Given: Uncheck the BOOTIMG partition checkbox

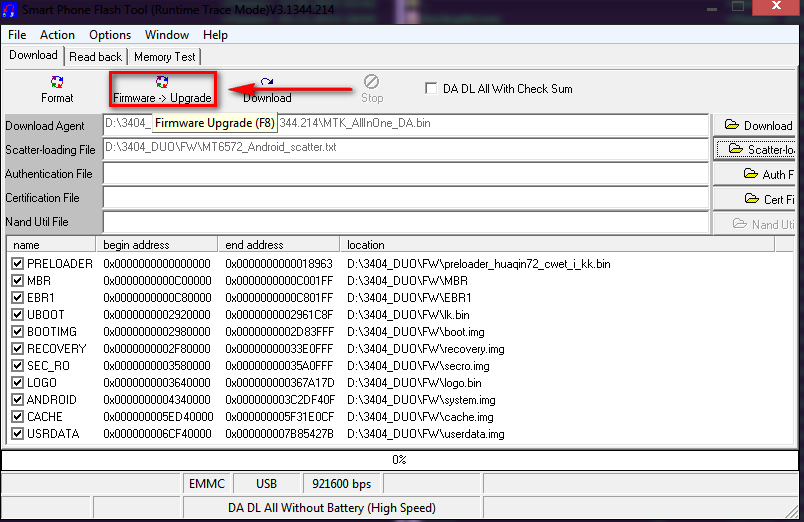Looking at the screenshot, I should [17, 331].
